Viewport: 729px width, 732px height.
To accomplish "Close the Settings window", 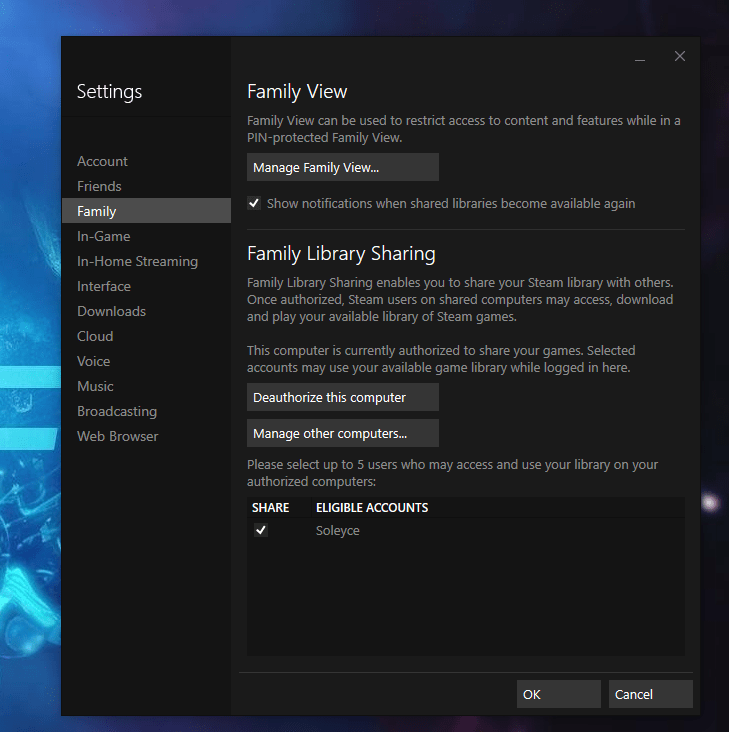I will click(x=680, y=56).
